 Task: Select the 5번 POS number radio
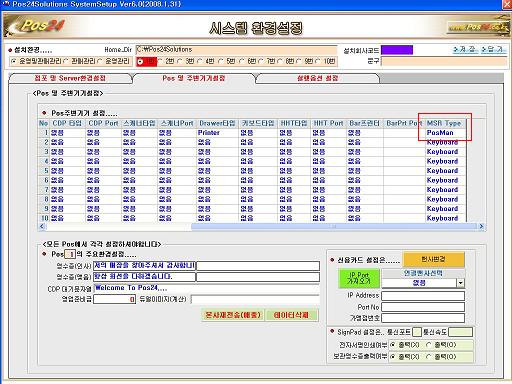coord(221,61)
